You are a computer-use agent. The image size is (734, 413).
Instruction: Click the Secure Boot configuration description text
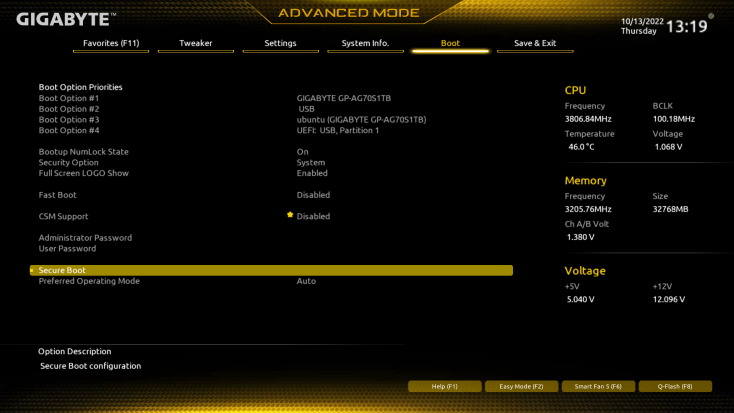point(90,366)
